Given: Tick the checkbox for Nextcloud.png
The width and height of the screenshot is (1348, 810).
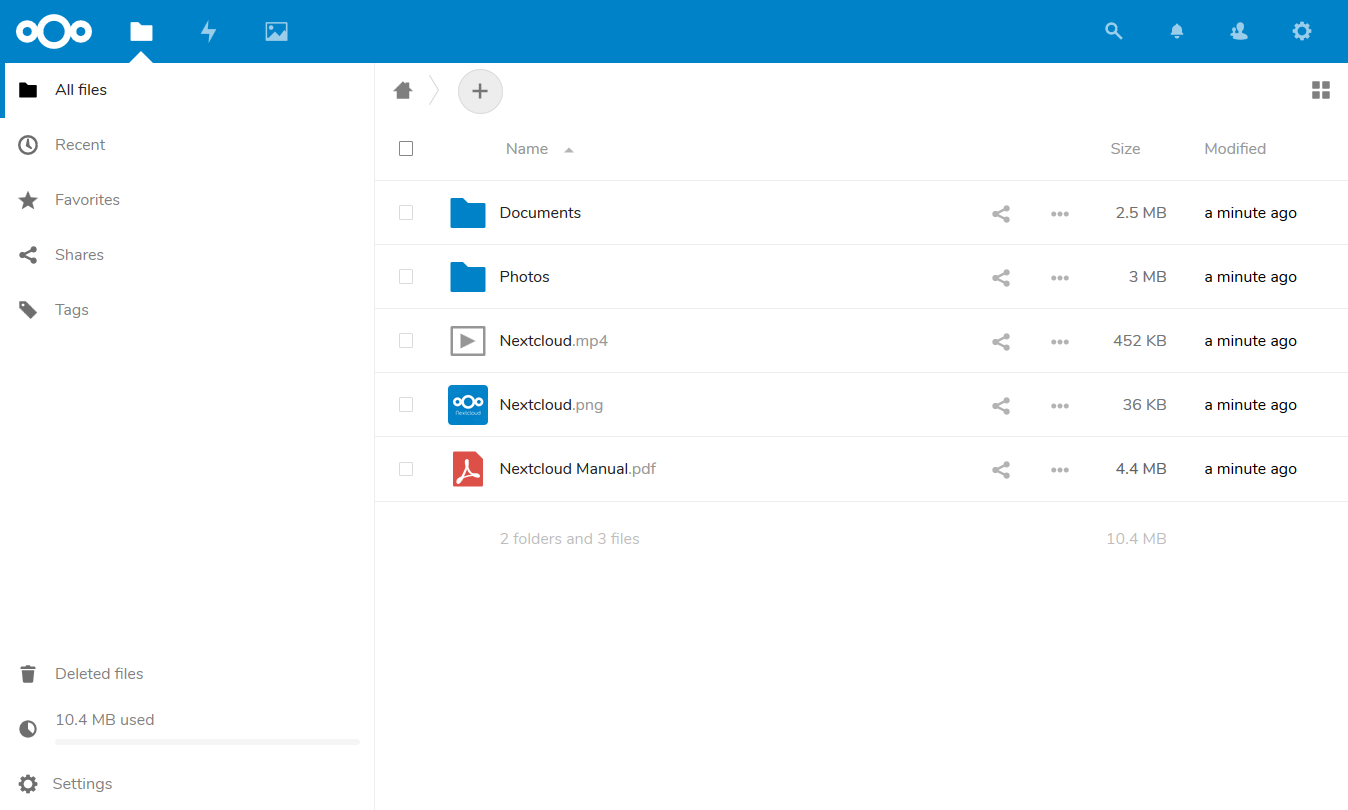Looking at the screenshot, I should pyautogui.click(x=406, y=405).
